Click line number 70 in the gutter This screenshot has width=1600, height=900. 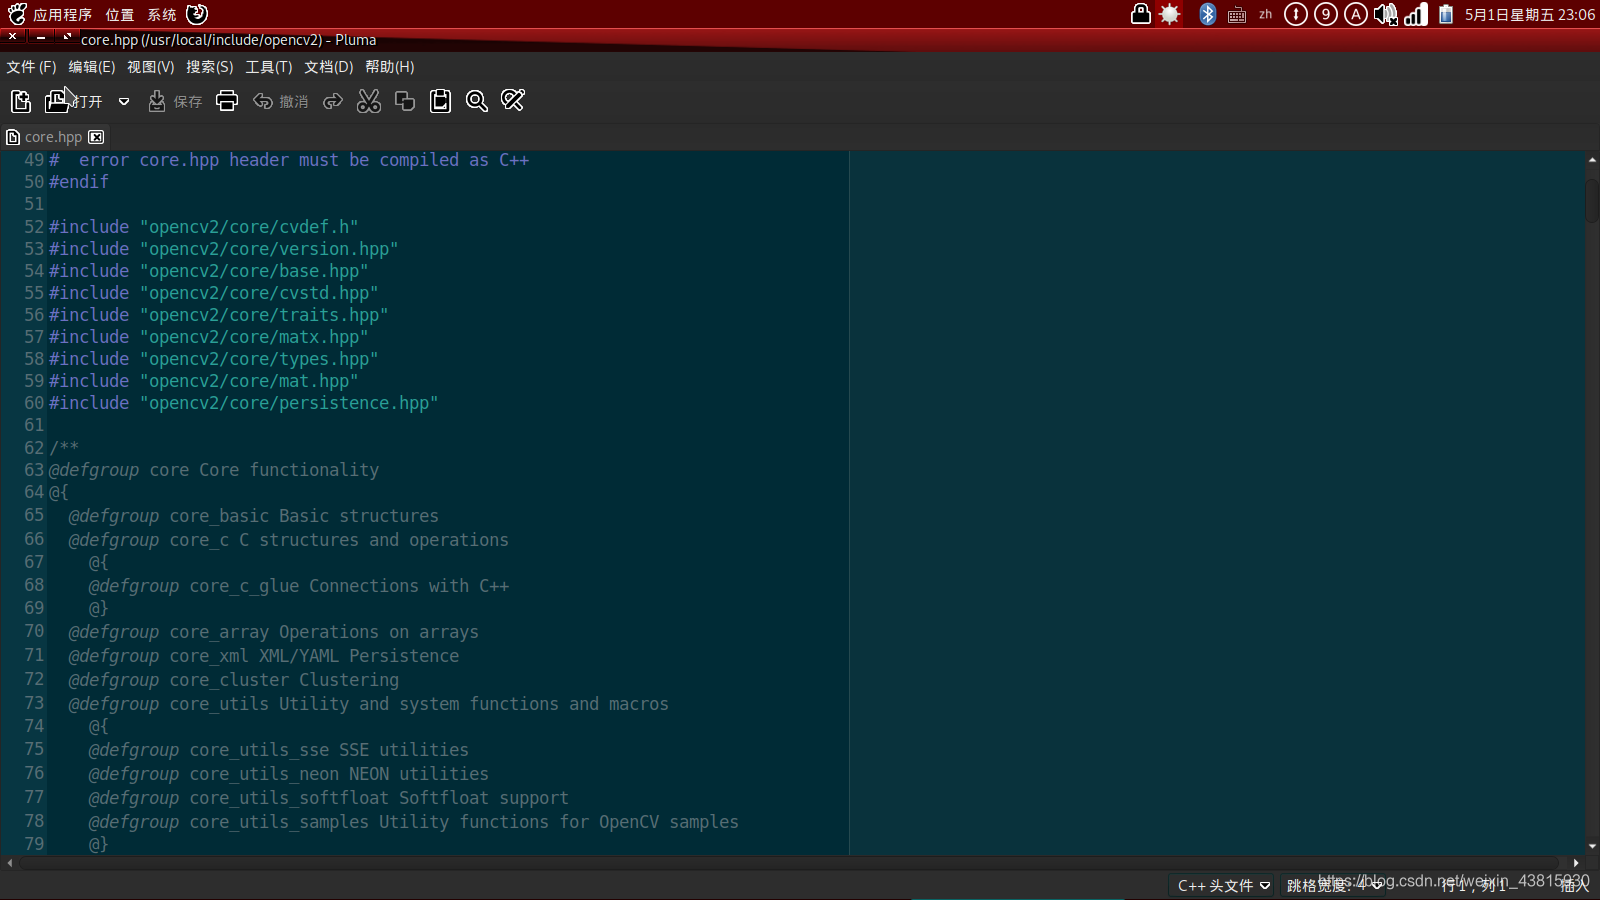tap(34, 631)
